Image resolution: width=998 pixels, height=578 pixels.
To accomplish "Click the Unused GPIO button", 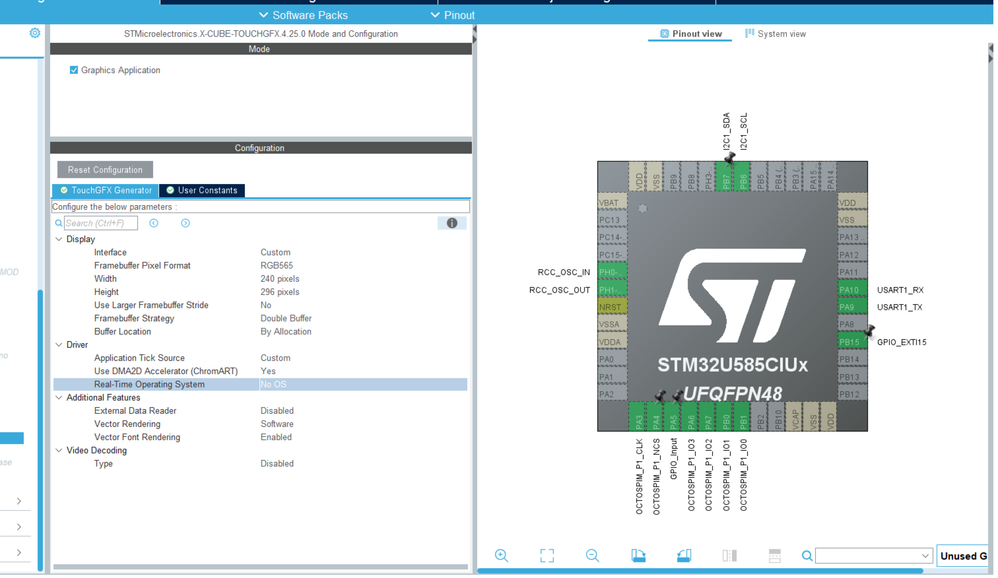I will 963,556.
